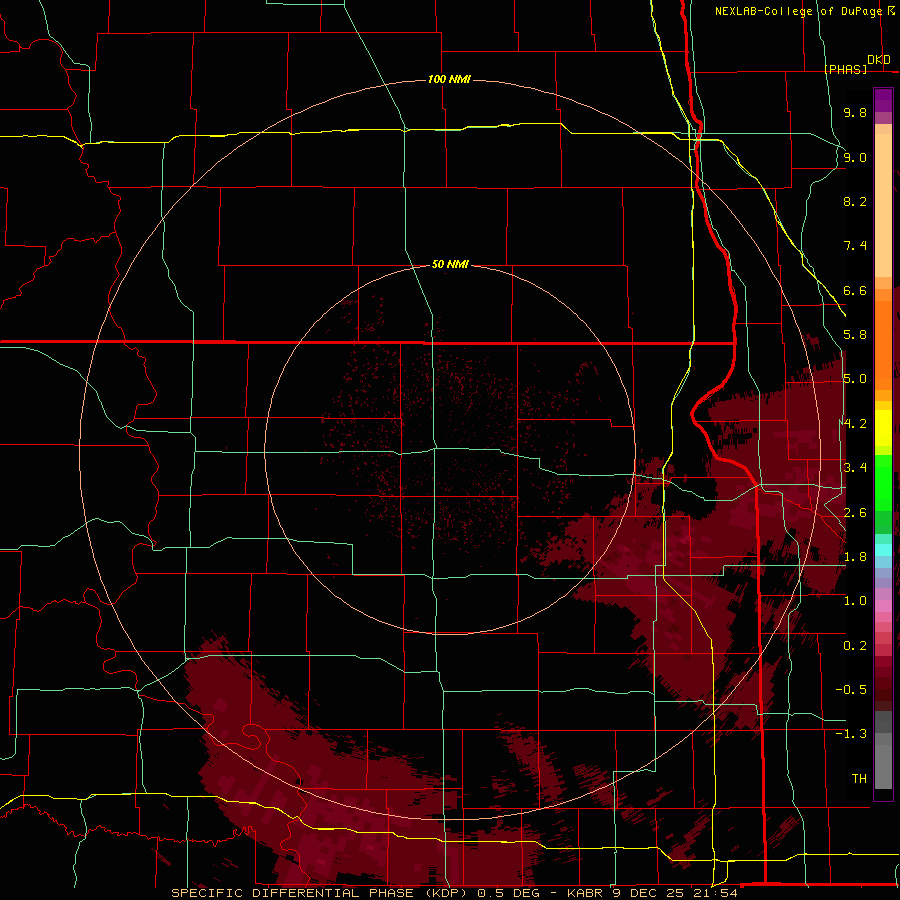Click the 50 NMI range ring label
900x900 pixels.
click(x=450, y=264)
